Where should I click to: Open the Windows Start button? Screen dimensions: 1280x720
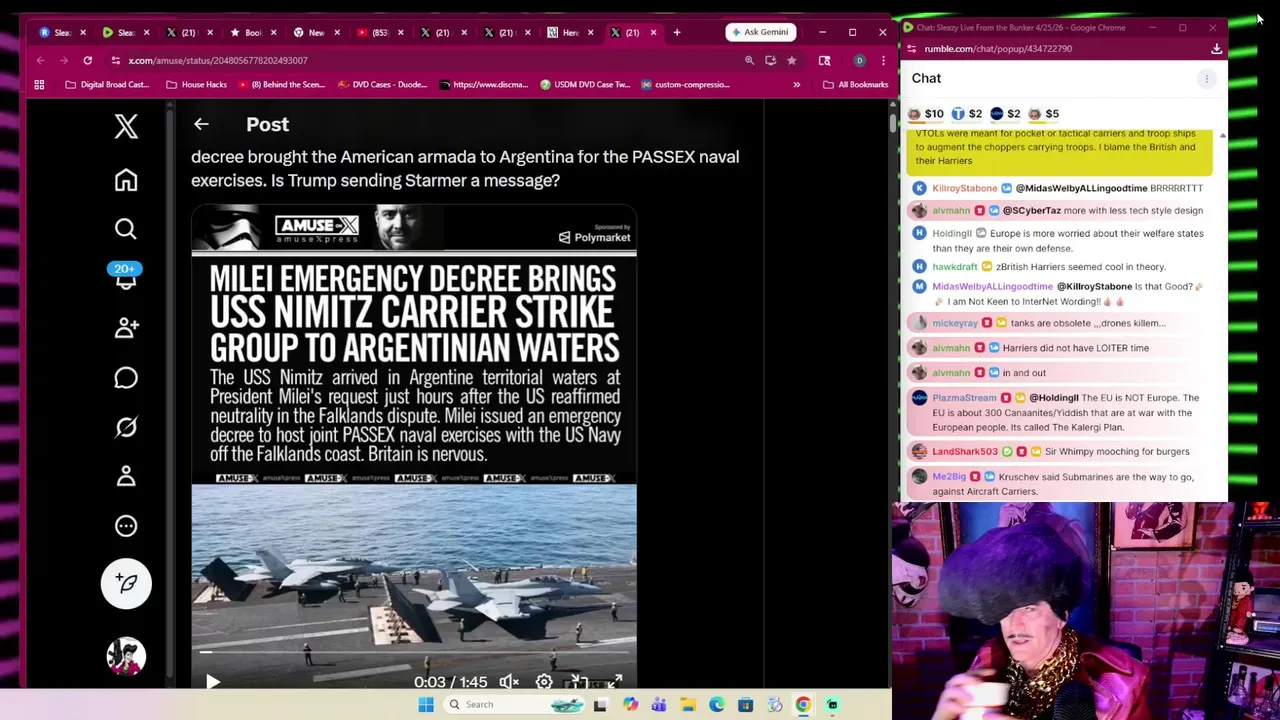coord(426,705)
